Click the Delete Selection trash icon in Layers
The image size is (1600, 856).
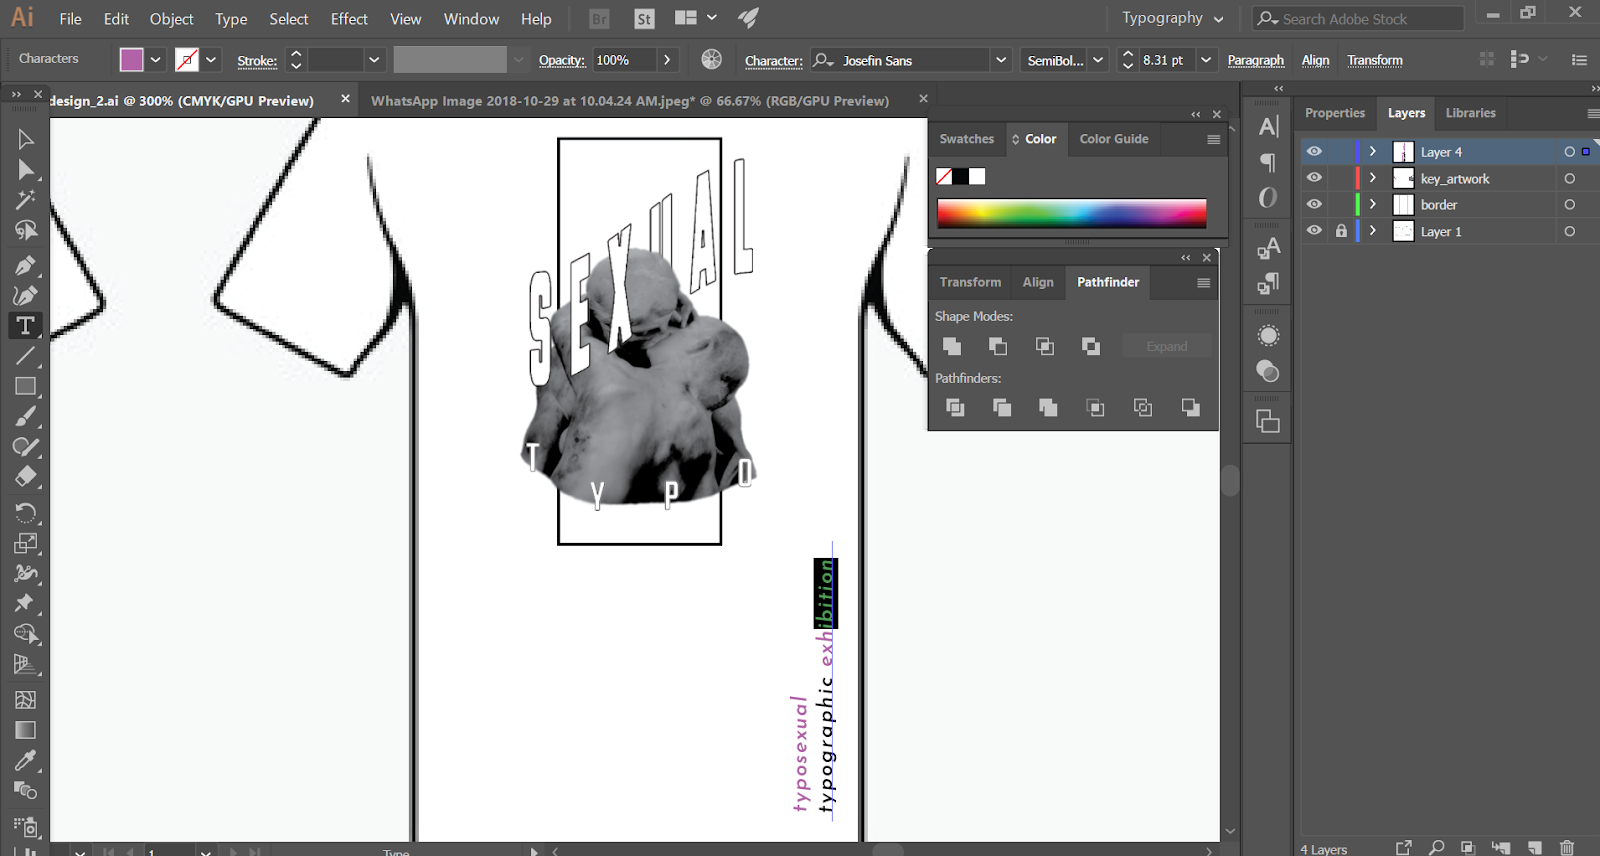tap(1566, 848)
